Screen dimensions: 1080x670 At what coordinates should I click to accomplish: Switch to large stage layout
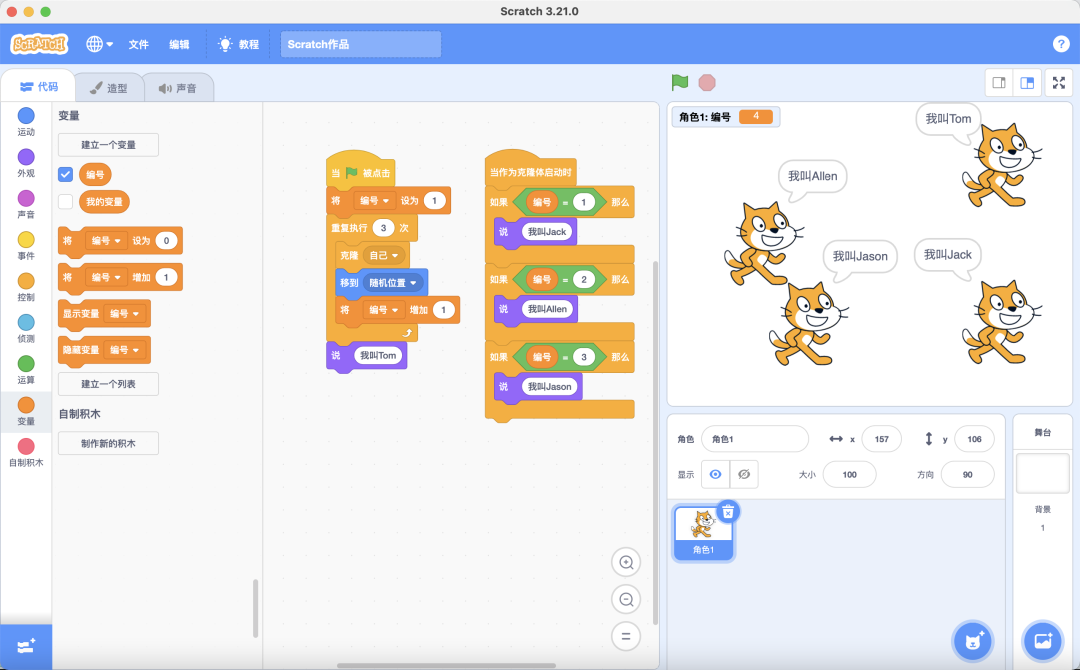tap(1027, 83)
